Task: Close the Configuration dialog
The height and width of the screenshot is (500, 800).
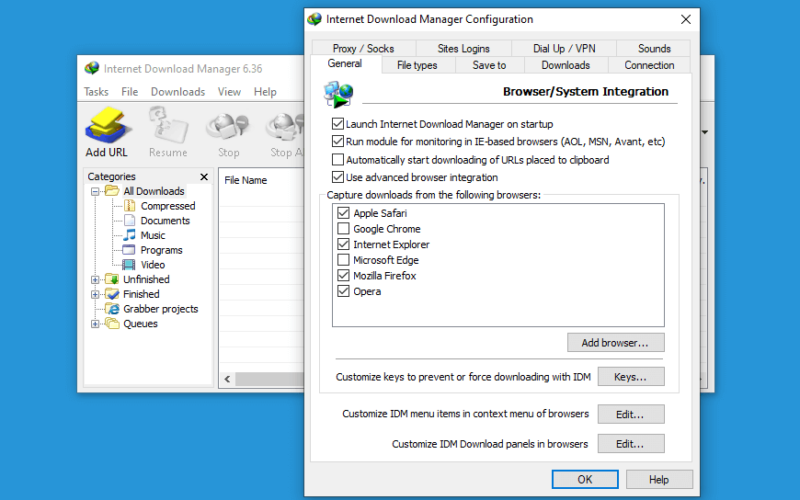Action: tap(686, 19)
